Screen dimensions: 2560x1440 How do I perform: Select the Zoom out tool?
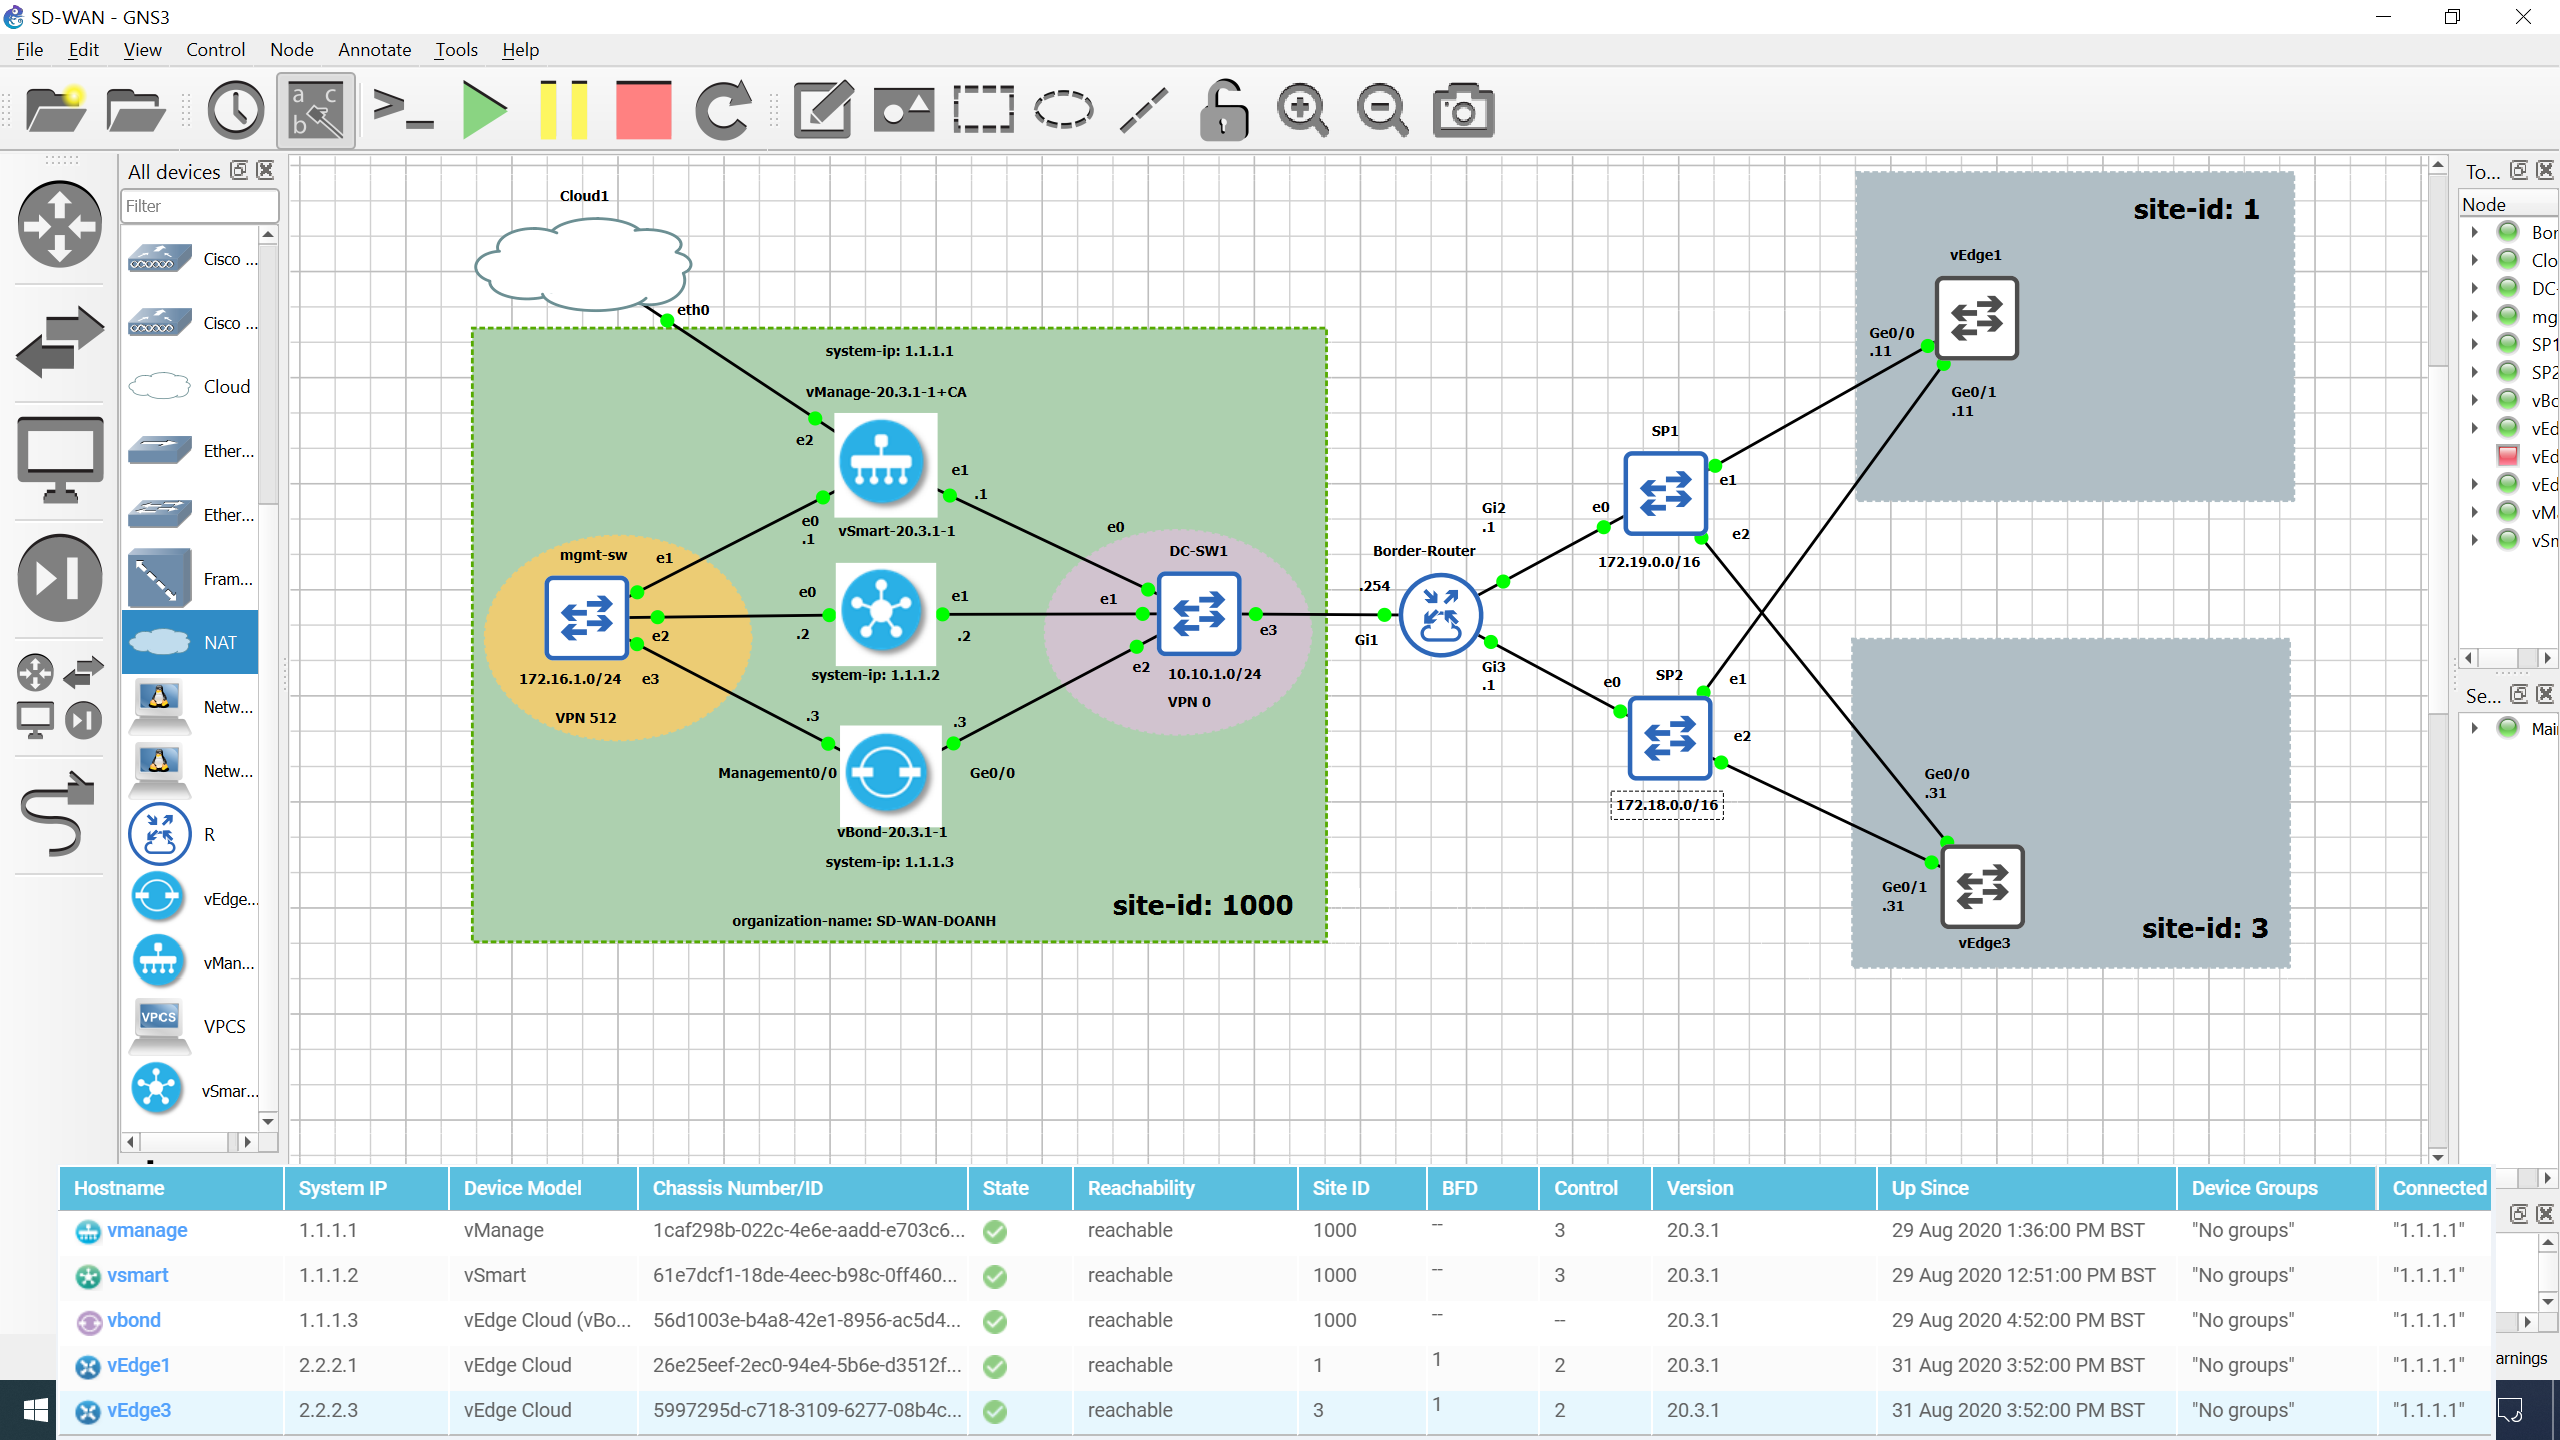pyautogui.click(x=1380, y=109)
